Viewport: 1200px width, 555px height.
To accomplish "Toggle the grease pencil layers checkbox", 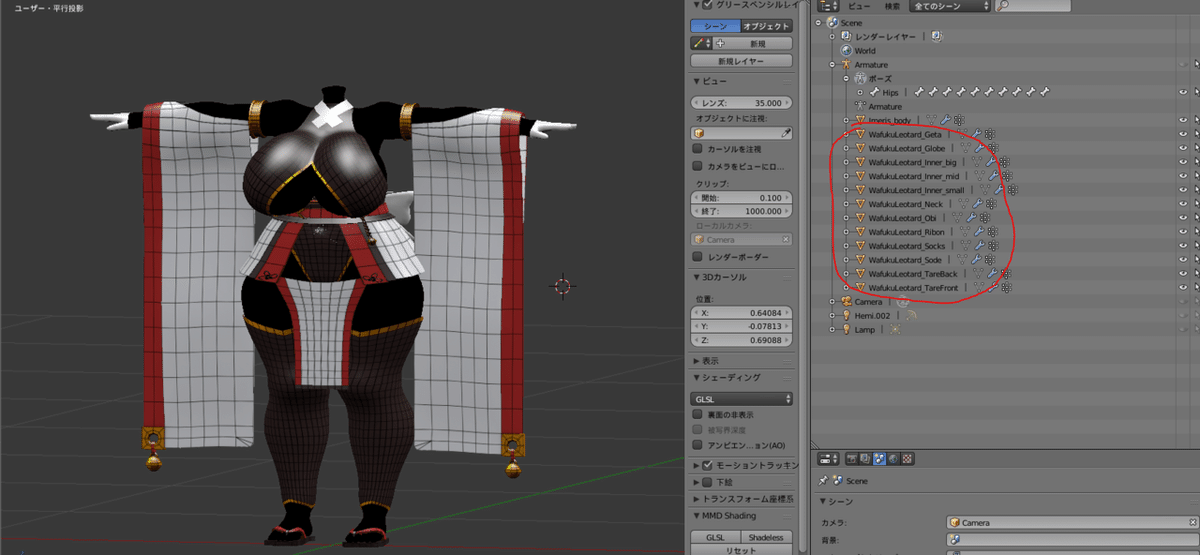I will click(x=709, y=5).
